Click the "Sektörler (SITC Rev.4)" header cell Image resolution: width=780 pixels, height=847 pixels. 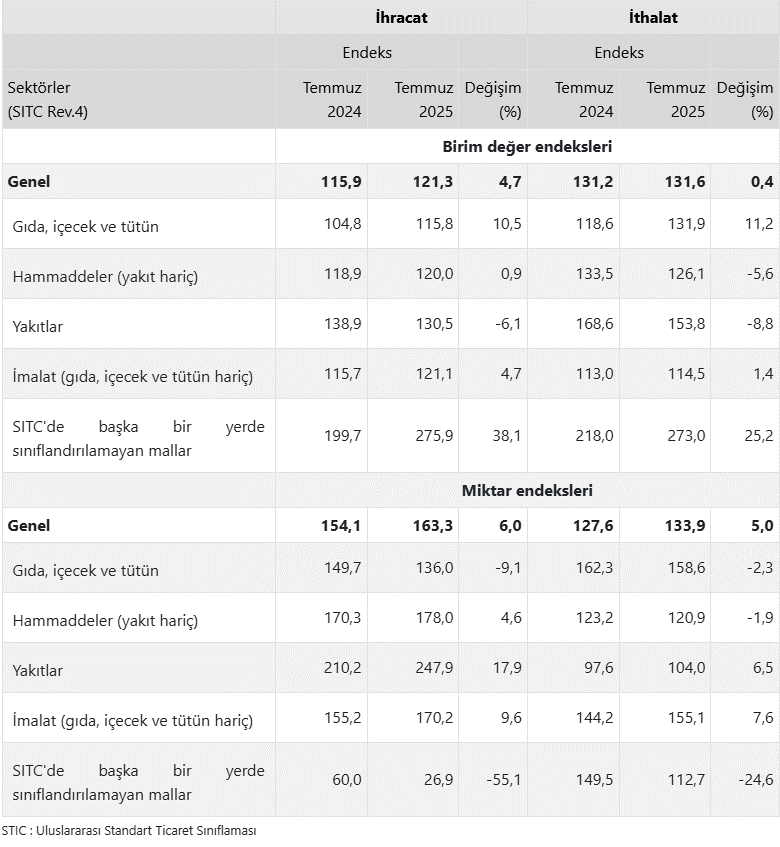[x=48, y=100]
